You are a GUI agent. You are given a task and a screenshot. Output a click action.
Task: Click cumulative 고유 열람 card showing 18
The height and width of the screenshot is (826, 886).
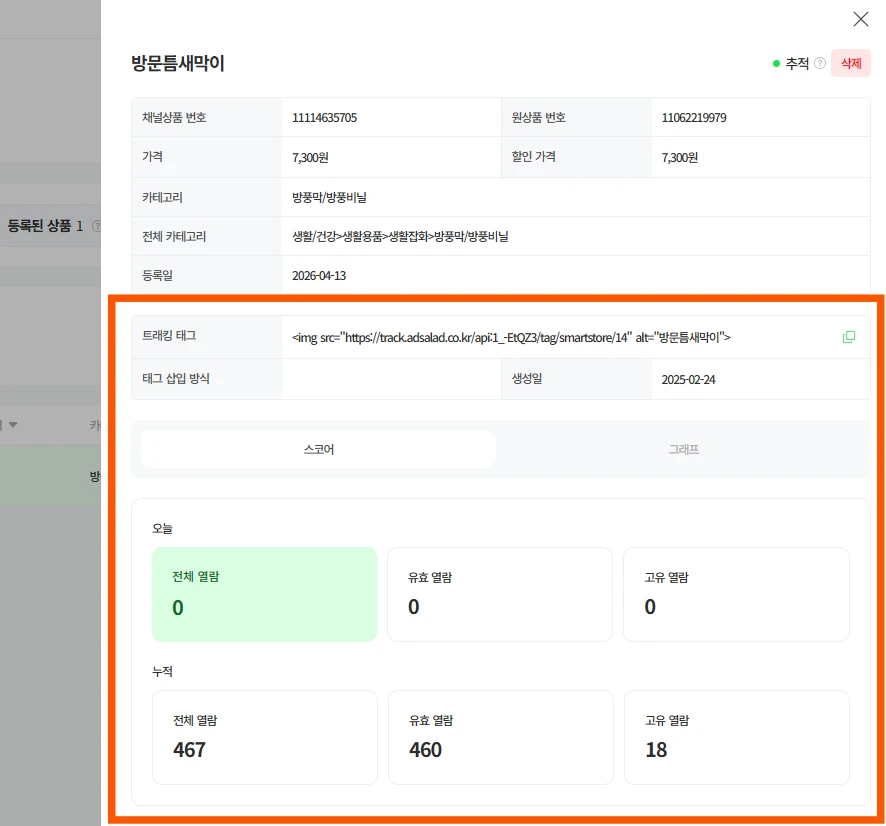pyautogui.click(x=735, y=737)
